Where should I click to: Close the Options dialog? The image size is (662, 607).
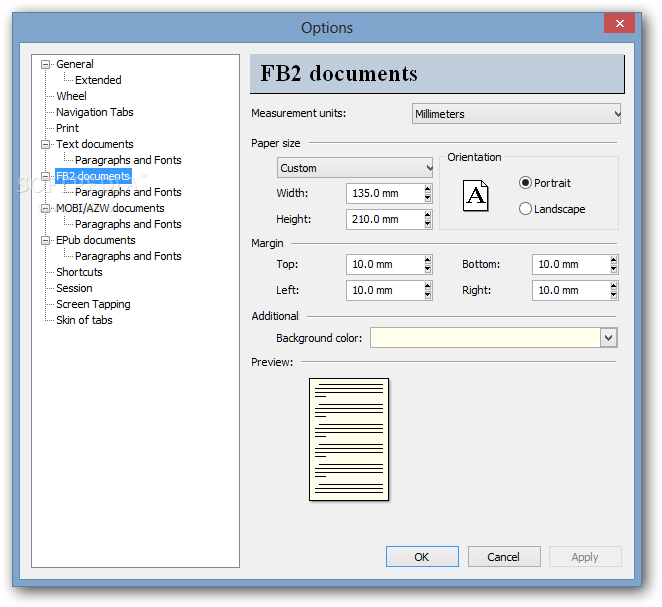[619, 23]
